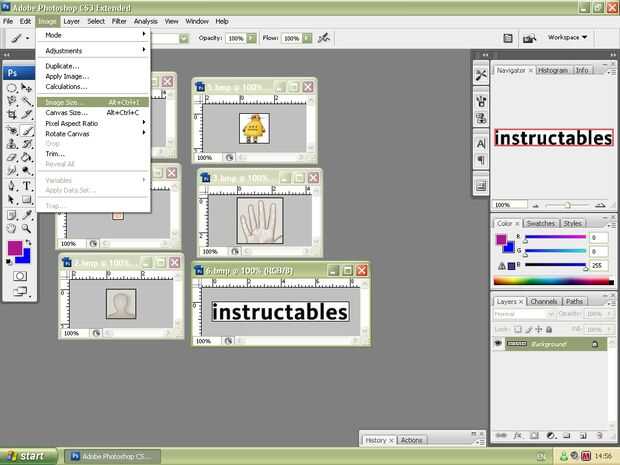Click the Navigator zoom percentage field
The image size is (620, 465).
pos(509,205)
